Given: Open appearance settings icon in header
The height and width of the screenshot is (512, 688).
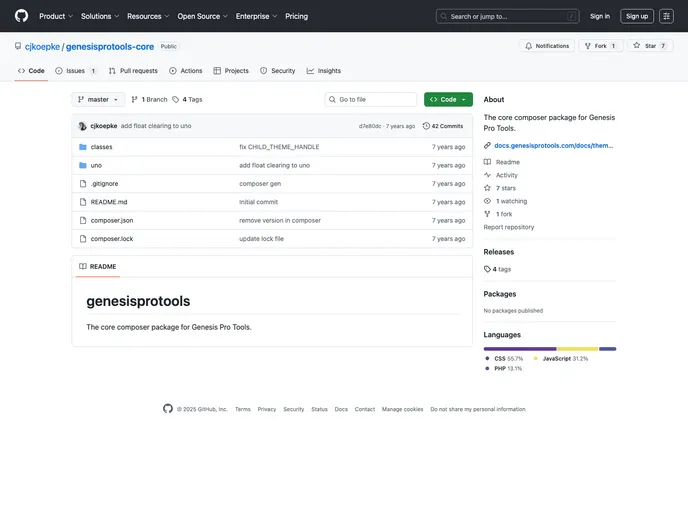Looking at the screenshot, I should coord(666,16).
